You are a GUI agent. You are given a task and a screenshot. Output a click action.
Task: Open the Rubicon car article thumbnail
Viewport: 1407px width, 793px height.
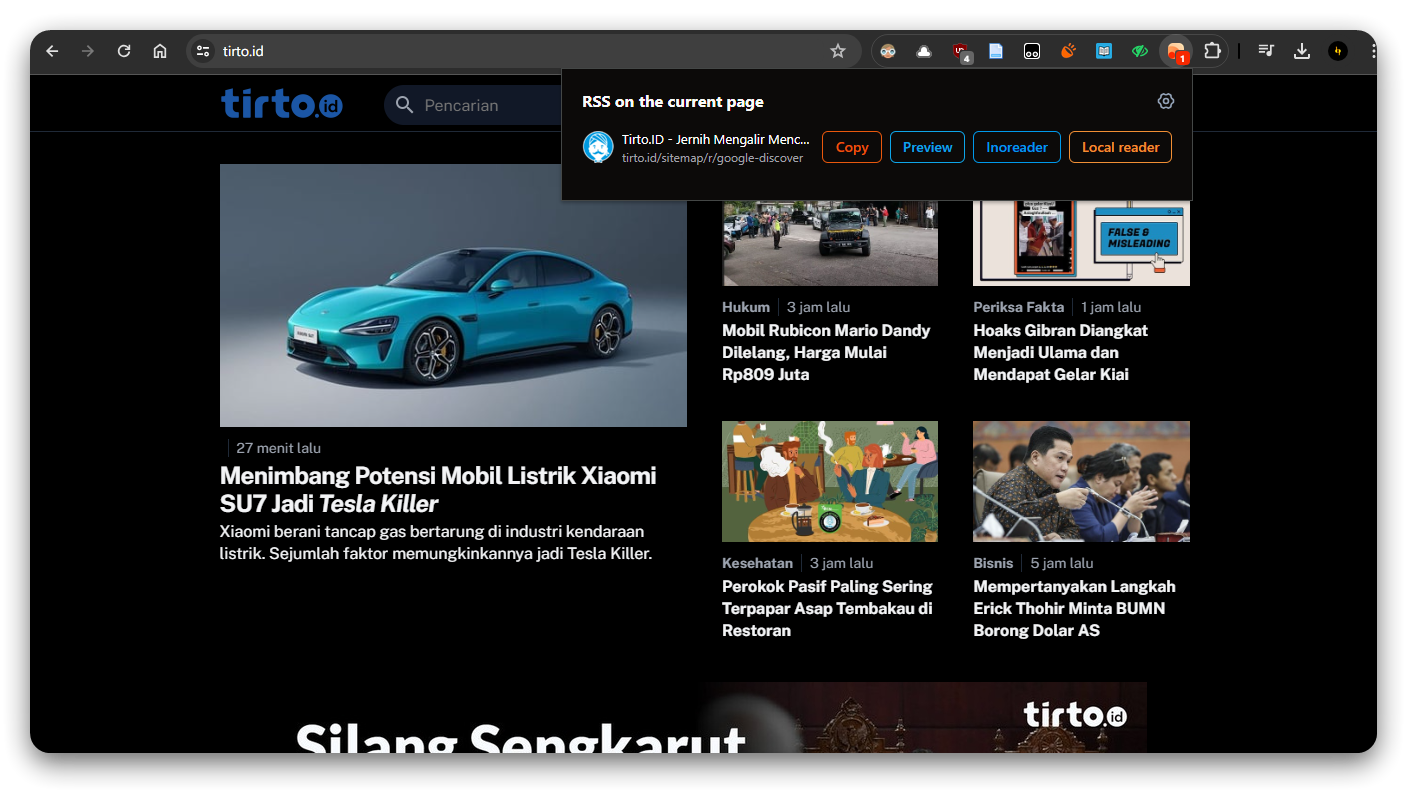tap(830, 243)
